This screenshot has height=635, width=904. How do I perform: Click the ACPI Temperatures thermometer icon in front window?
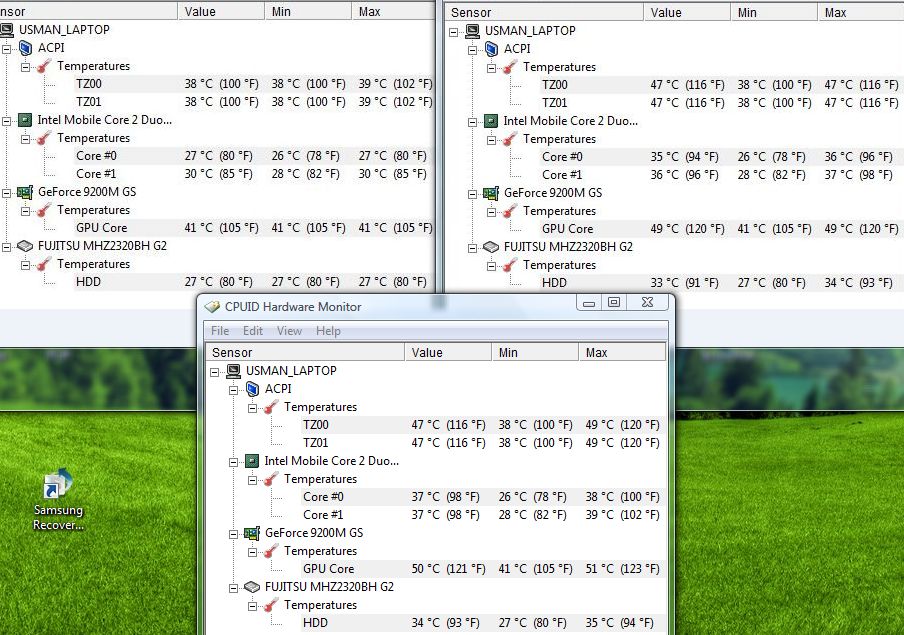pyautogui.click(x=271, y=407)
